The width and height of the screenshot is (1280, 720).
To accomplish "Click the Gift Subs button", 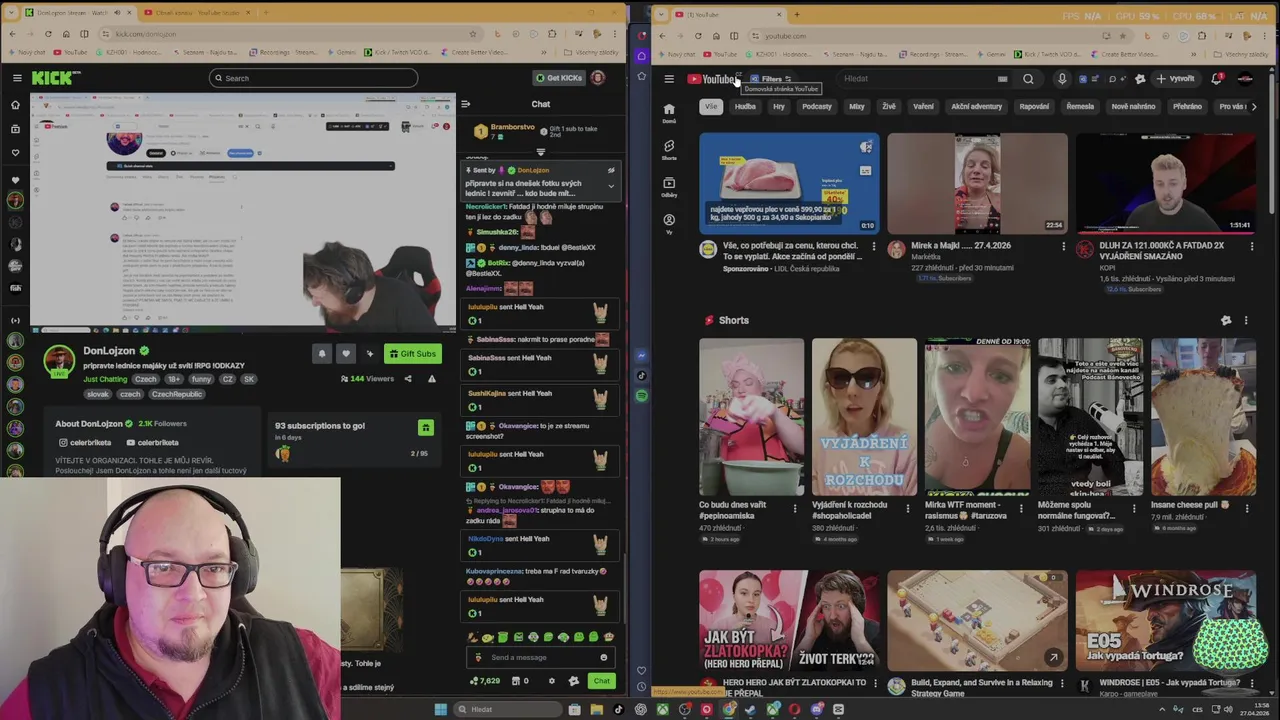I will coord(412,353).
